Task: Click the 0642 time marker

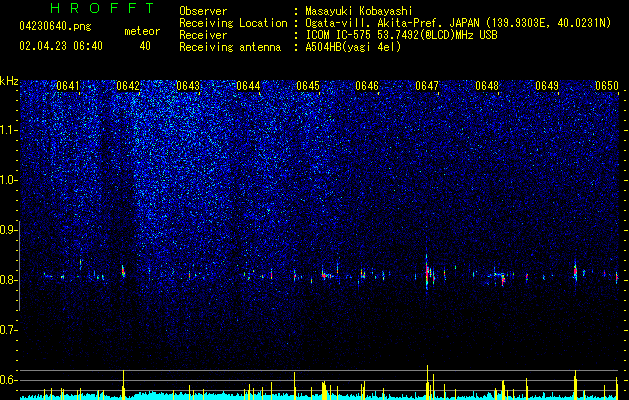Action: (x=128, y=86)
